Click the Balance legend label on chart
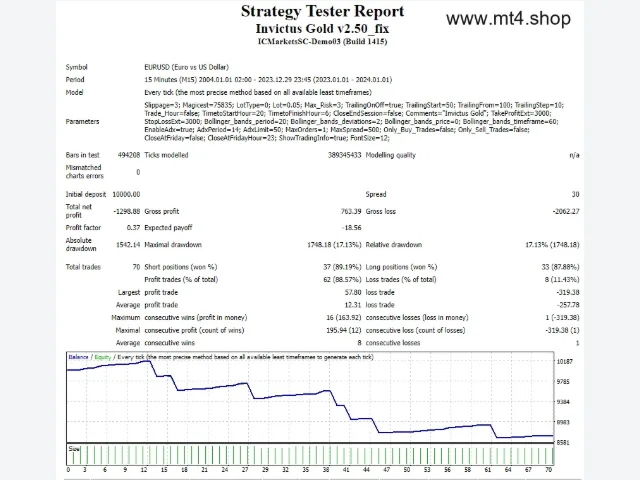 (x=78, y=357)
